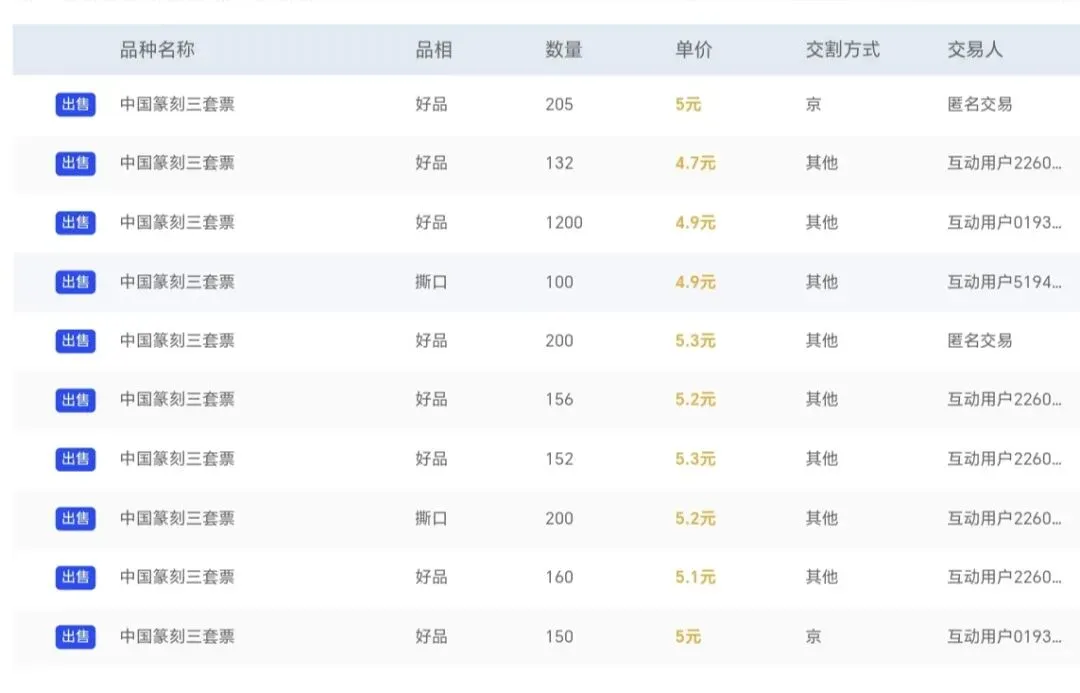
Task: Click the 出售 badge beside the 132 quantity listing
Action: [76, 163]
